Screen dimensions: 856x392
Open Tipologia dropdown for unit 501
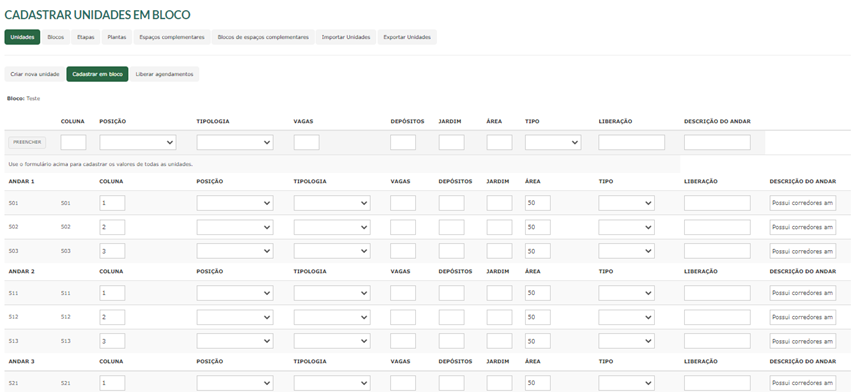click(332, 203)
